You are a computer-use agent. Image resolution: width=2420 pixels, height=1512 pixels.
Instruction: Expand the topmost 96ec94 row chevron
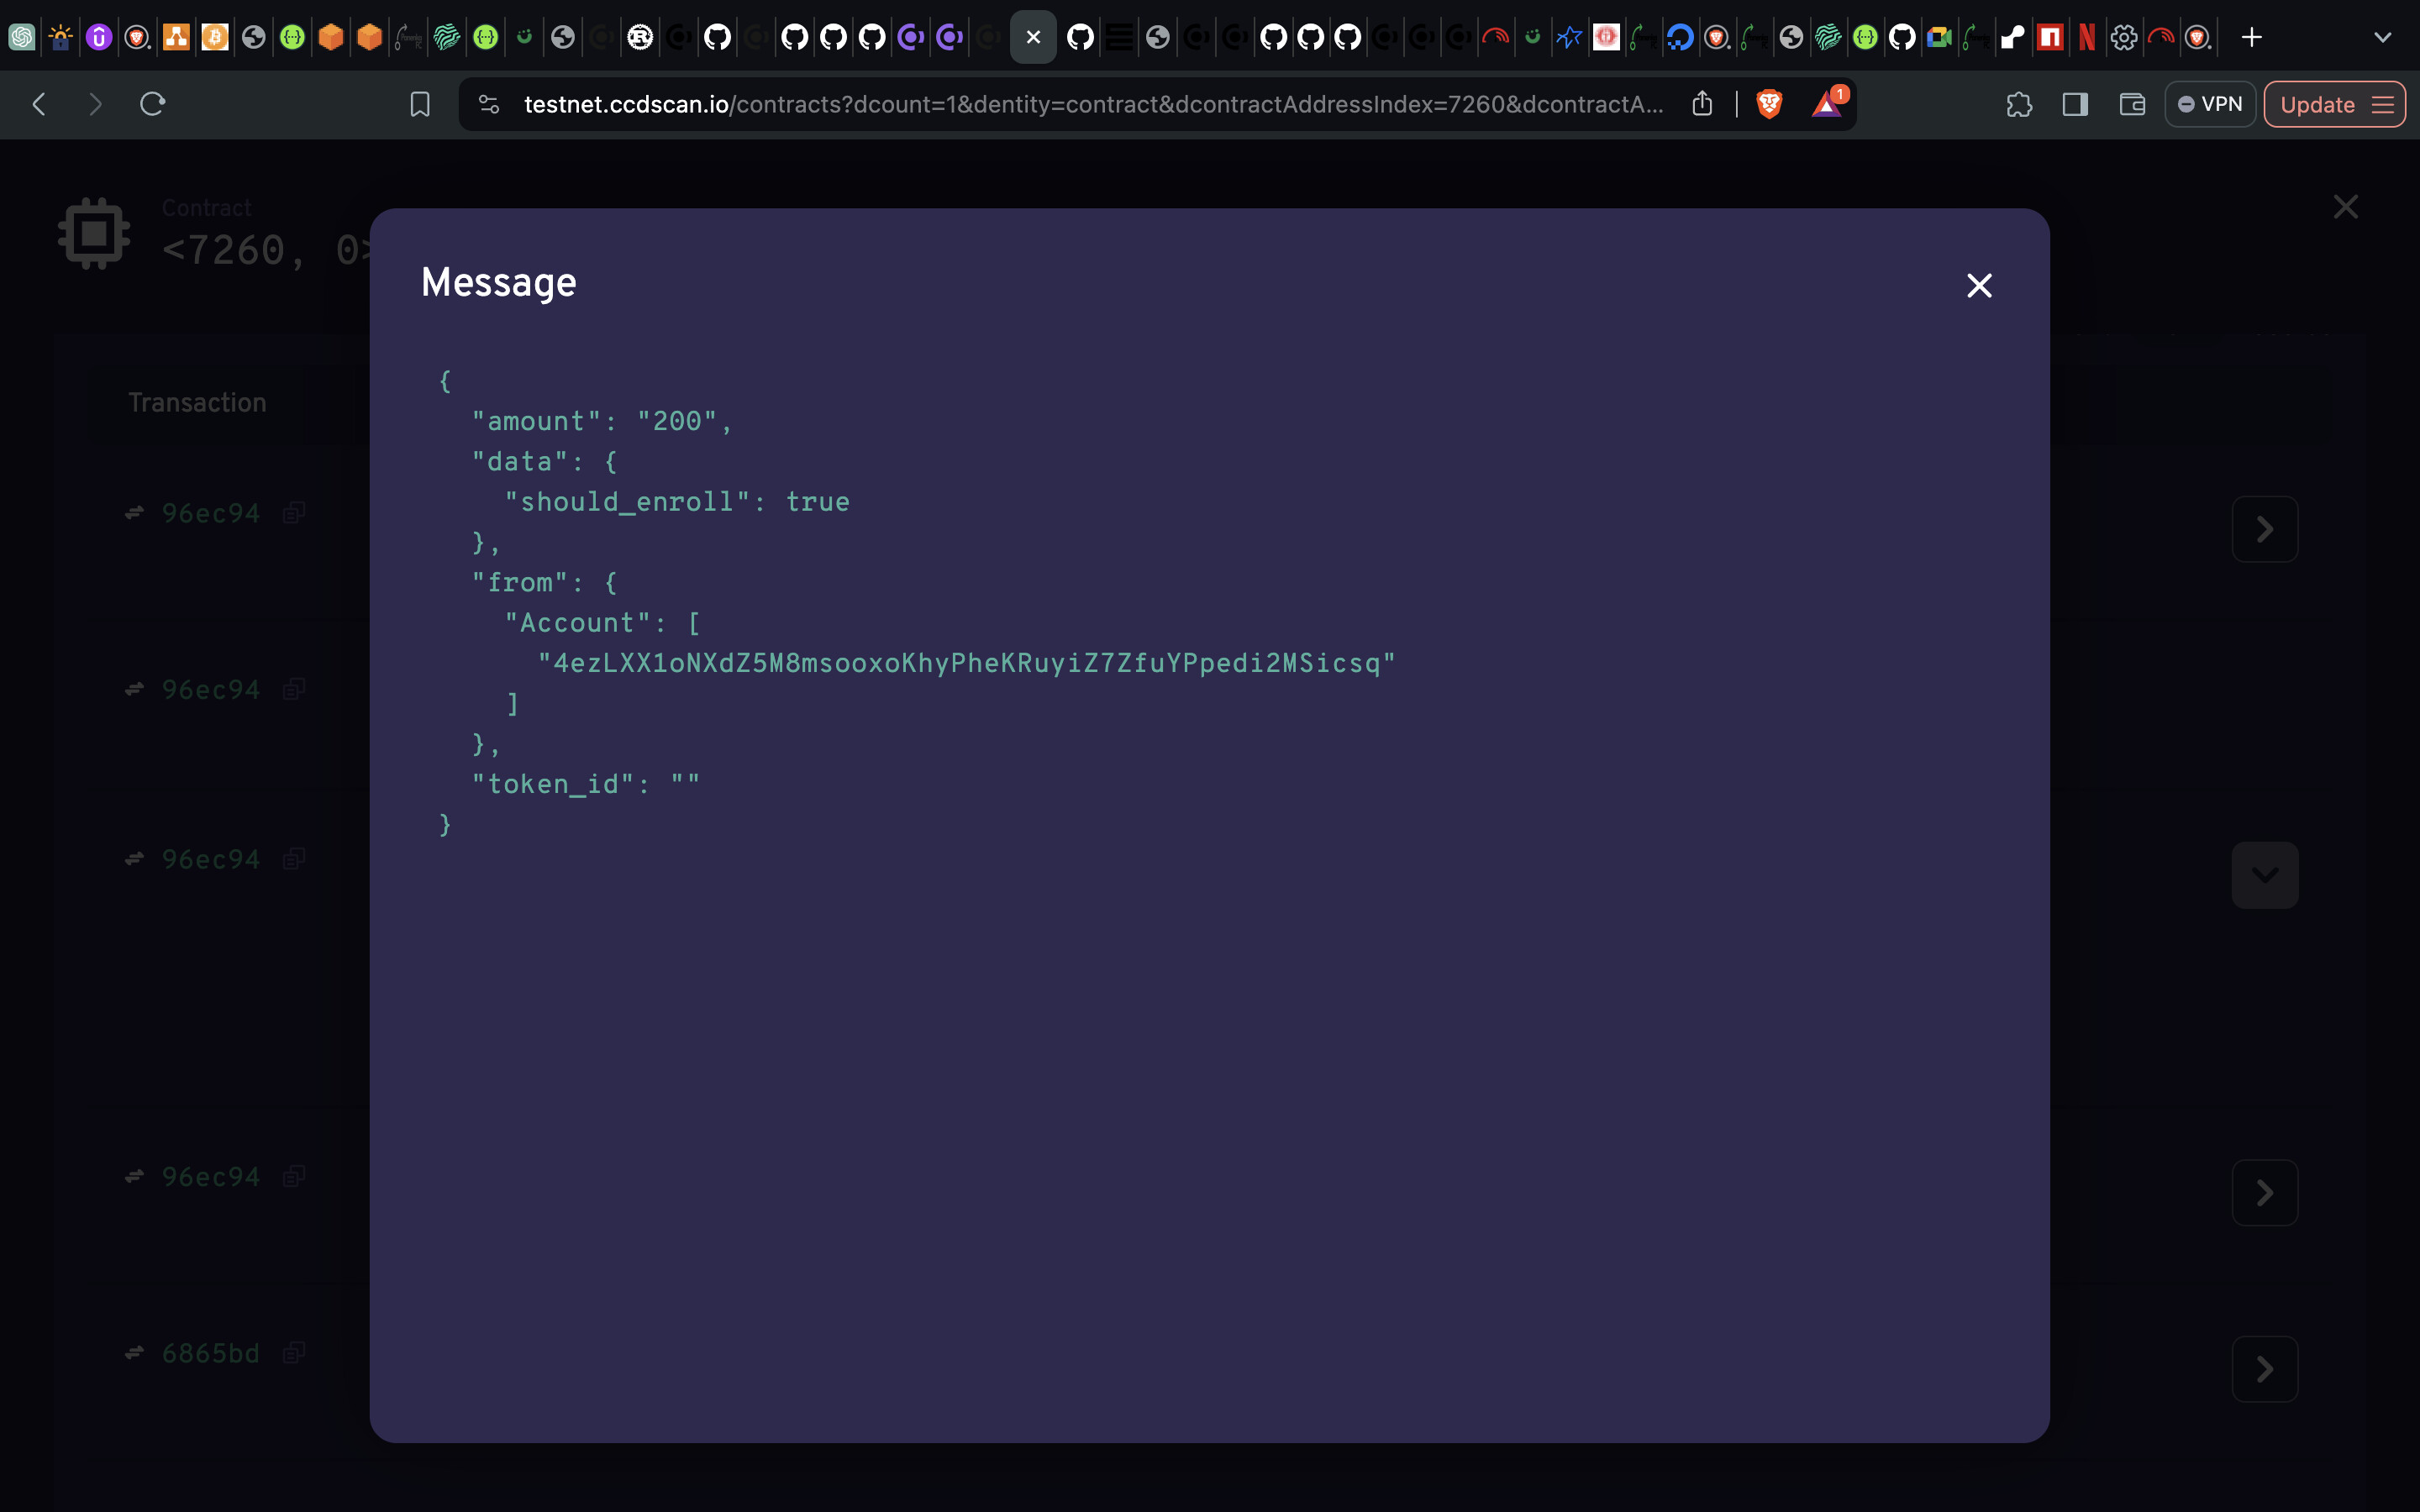pos(2265,529)
